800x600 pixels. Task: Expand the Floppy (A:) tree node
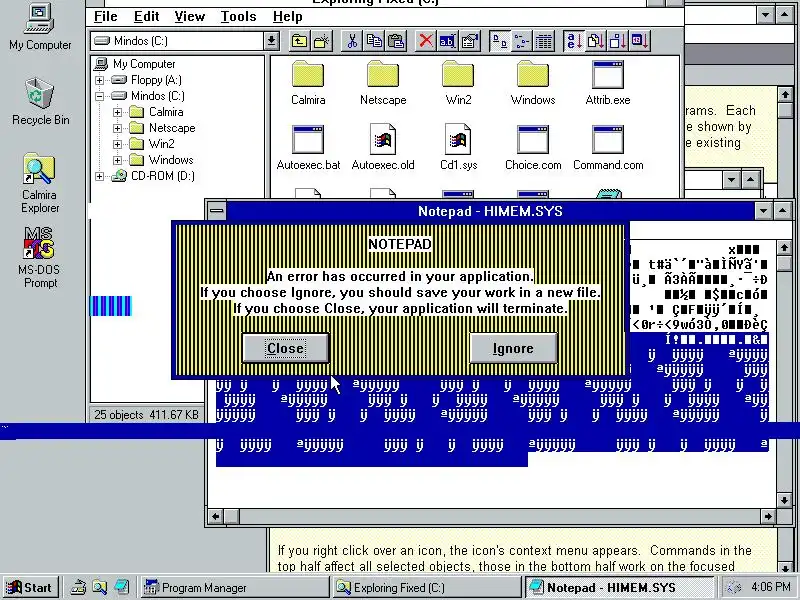pos(99,80)
